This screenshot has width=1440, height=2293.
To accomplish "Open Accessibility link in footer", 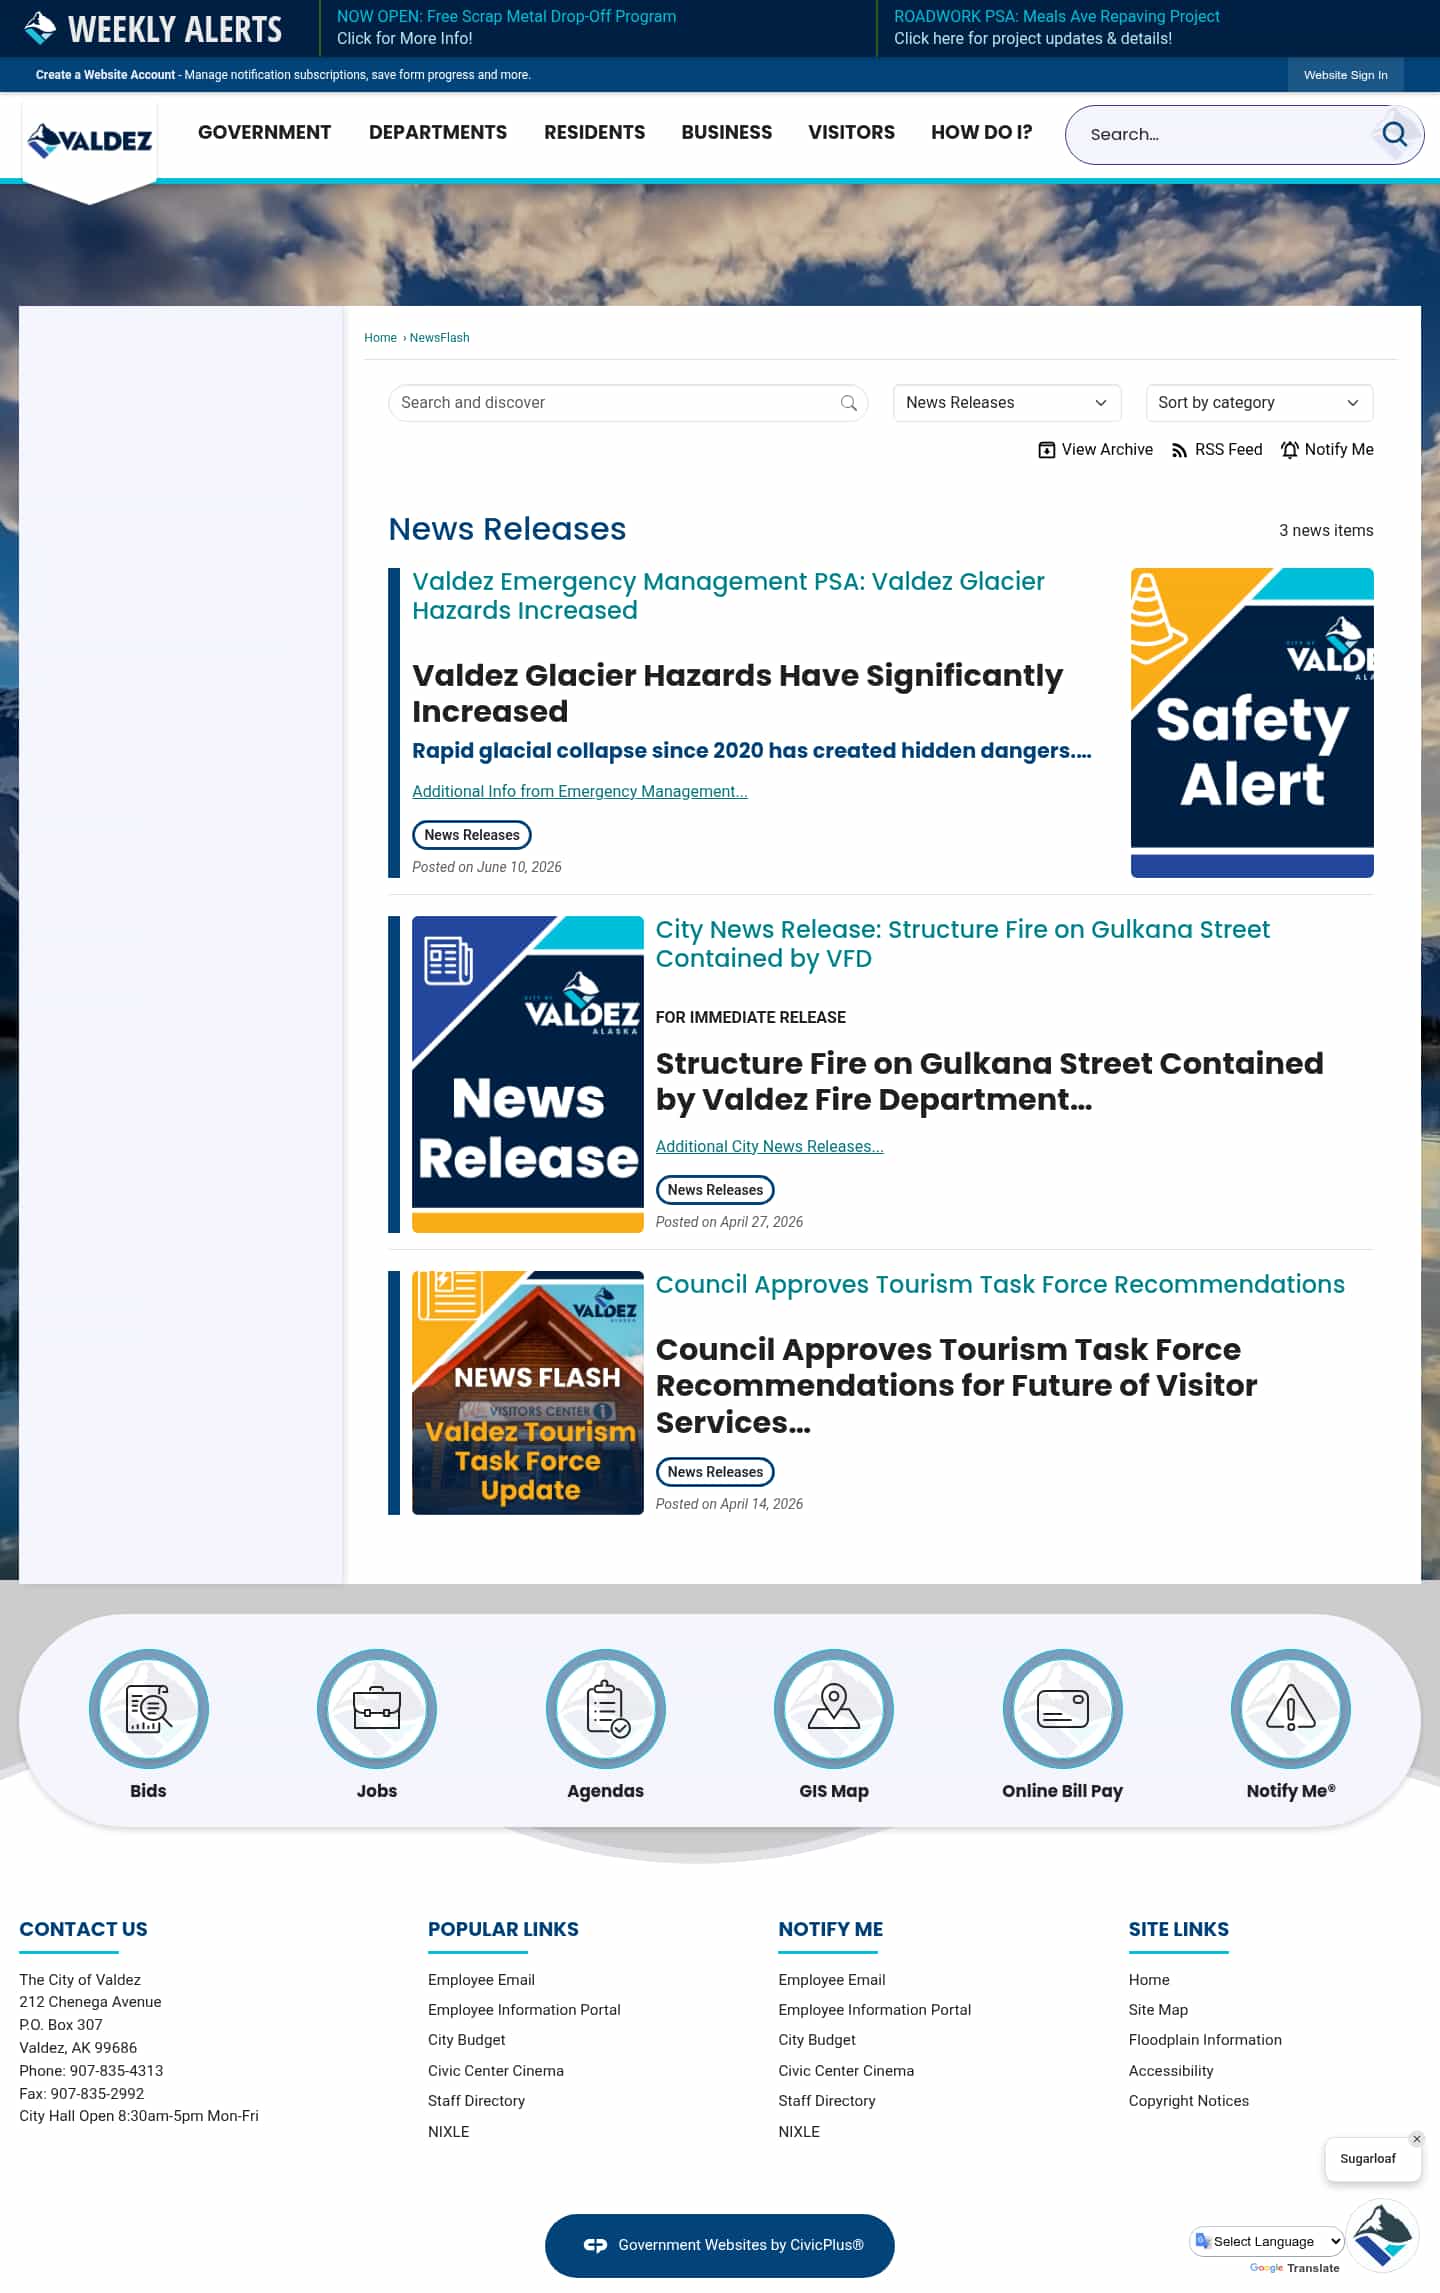I will pos(1170,2071).
